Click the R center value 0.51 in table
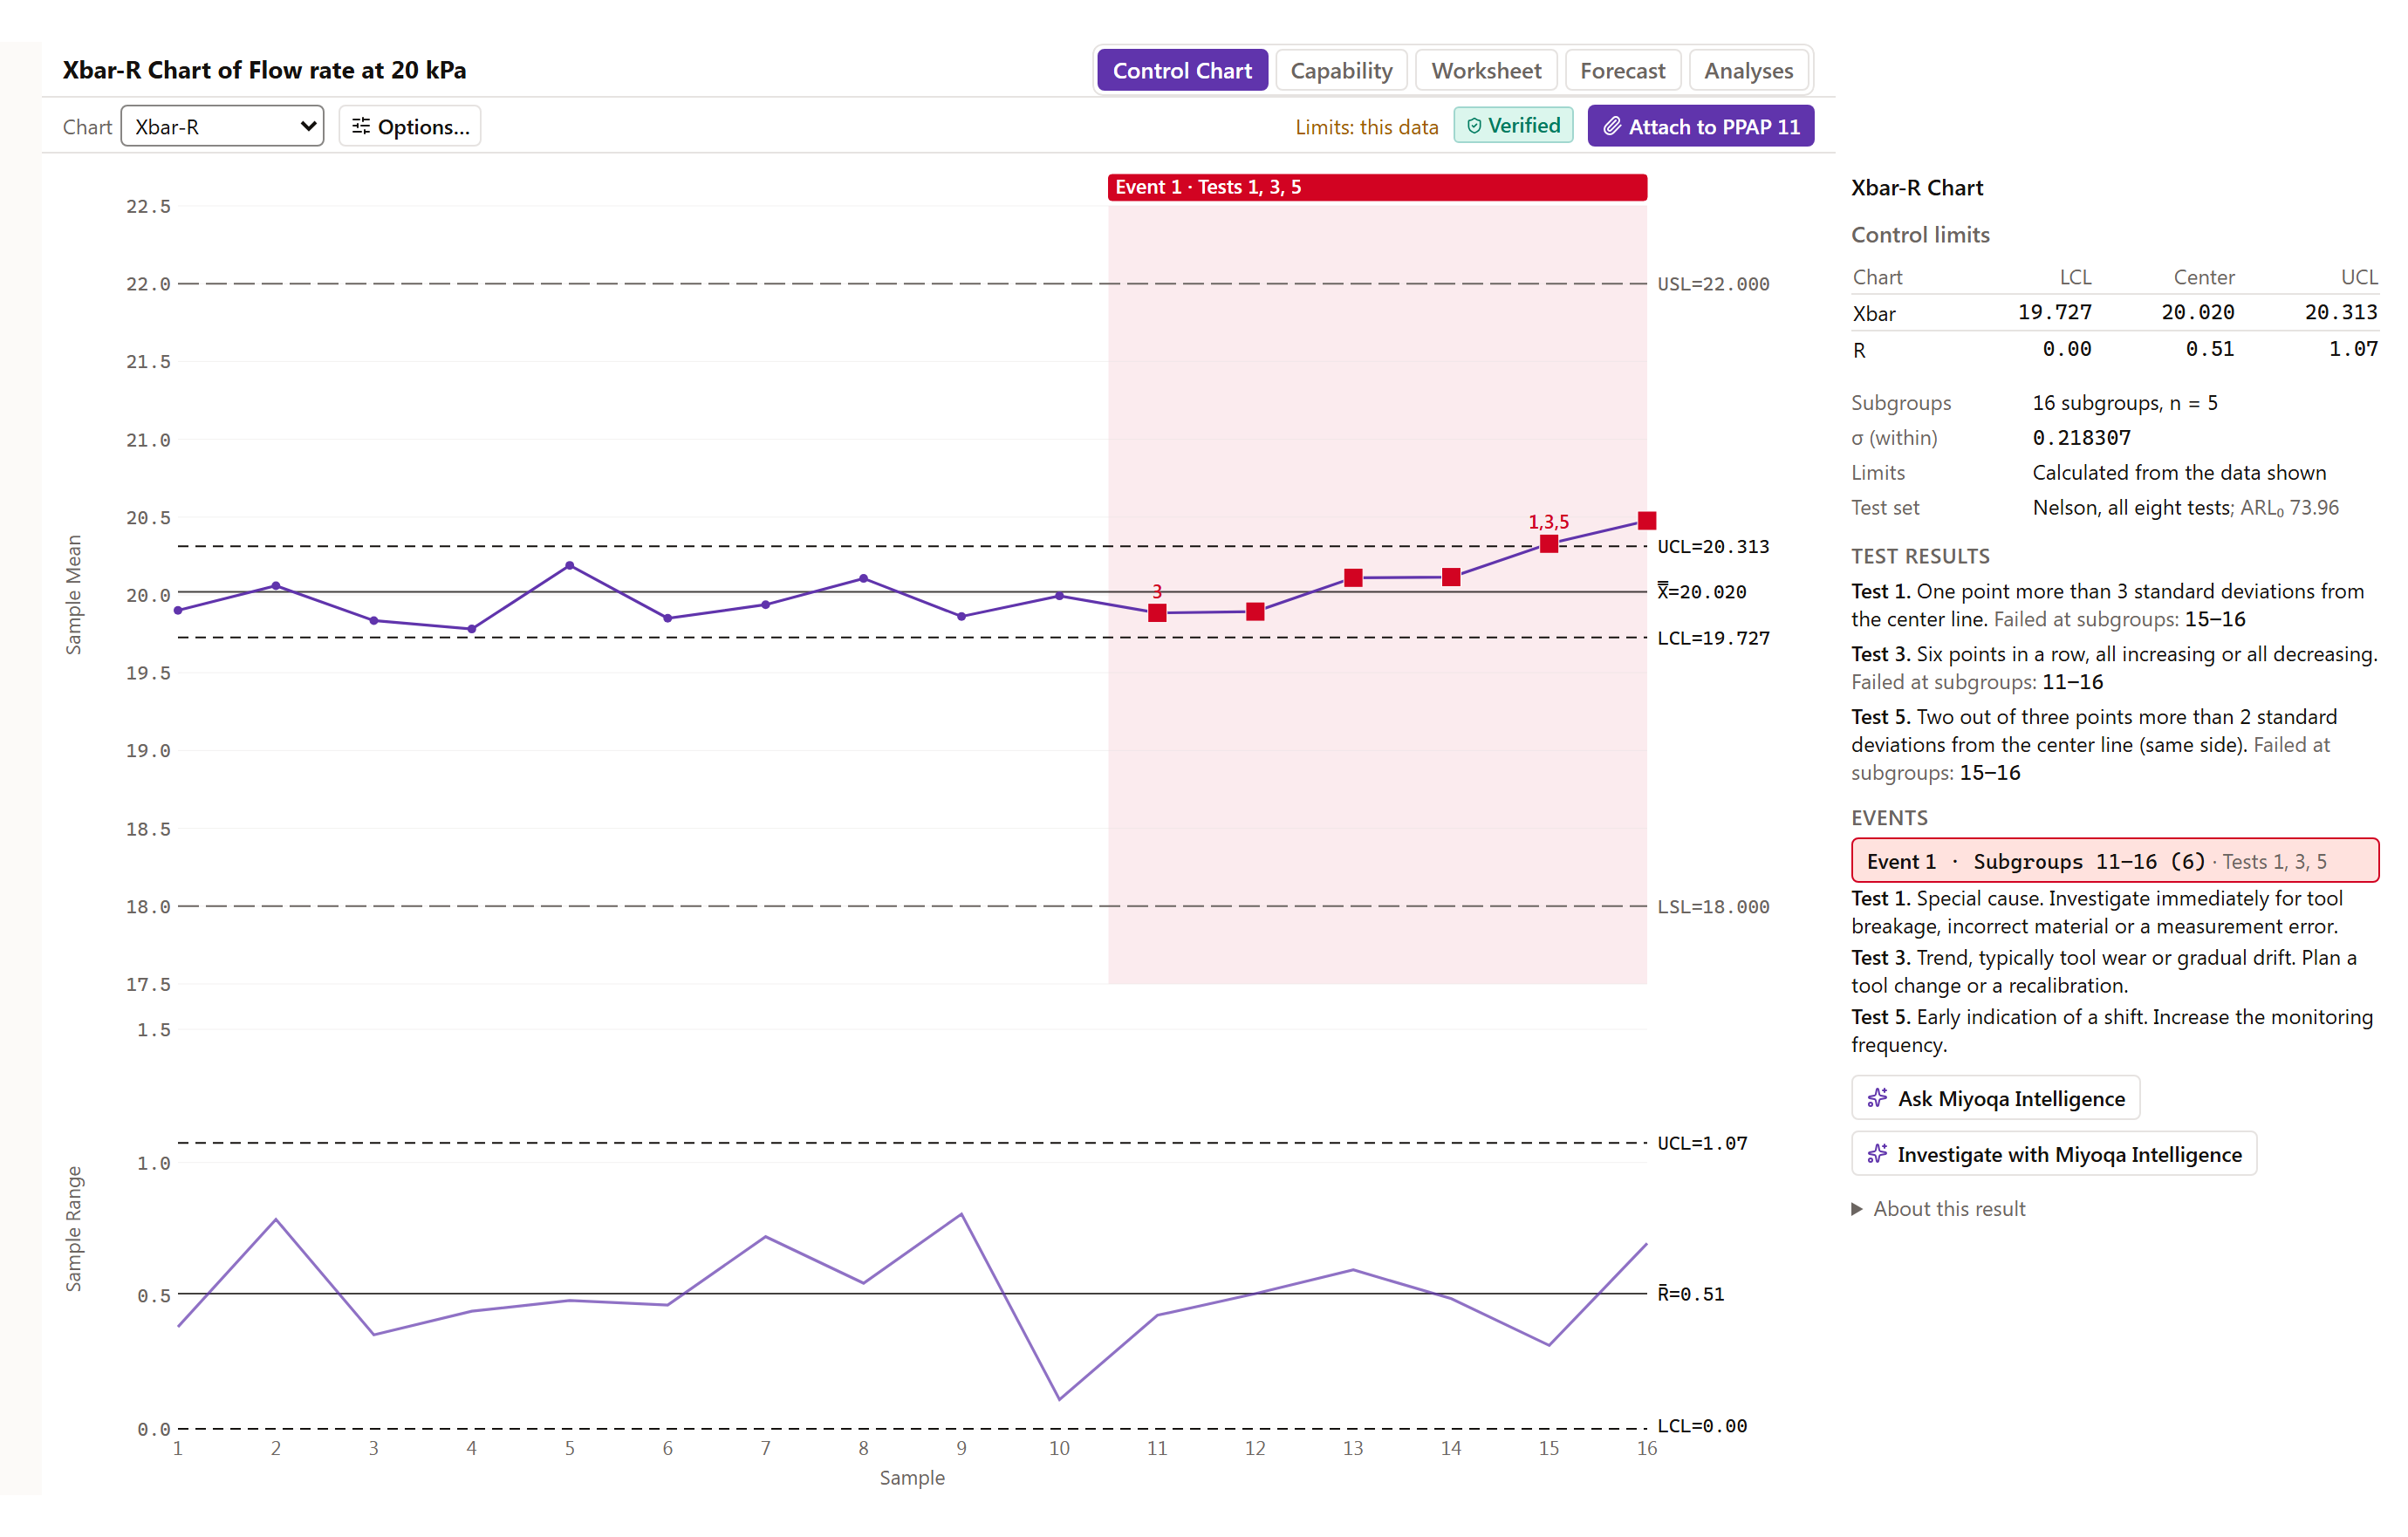The width and height of the screenshot is (2408, 1537). (2209, 348)
